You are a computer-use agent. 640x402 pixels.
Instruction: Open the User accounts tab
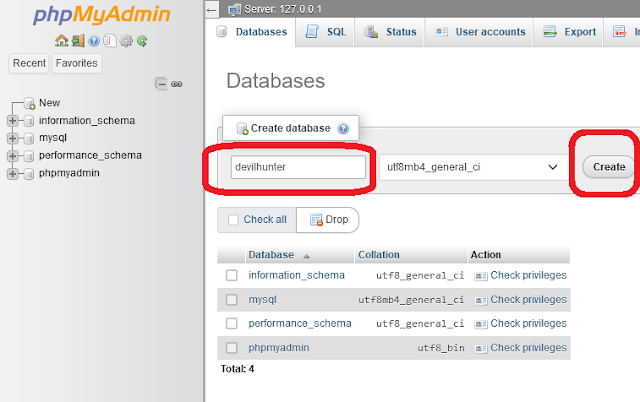pos(479,32)
